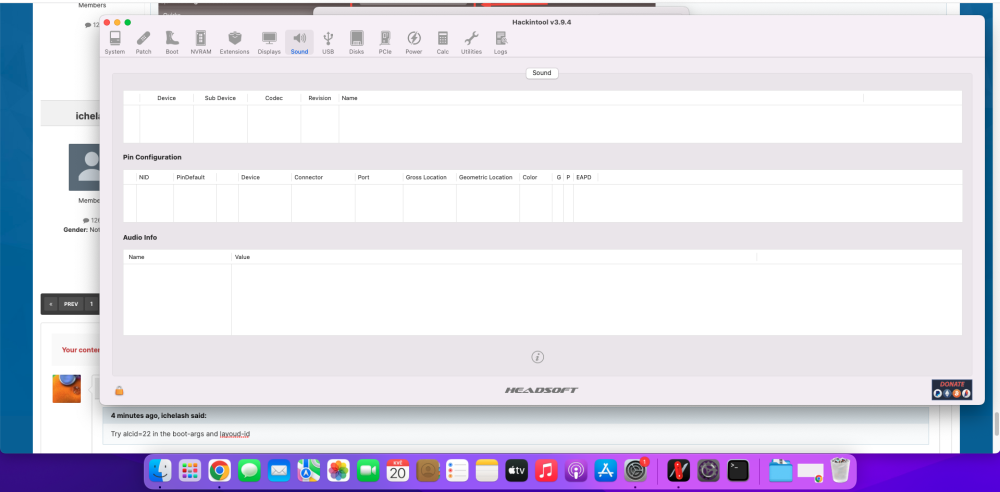Open Contacts from the Dock

point(428,471)
